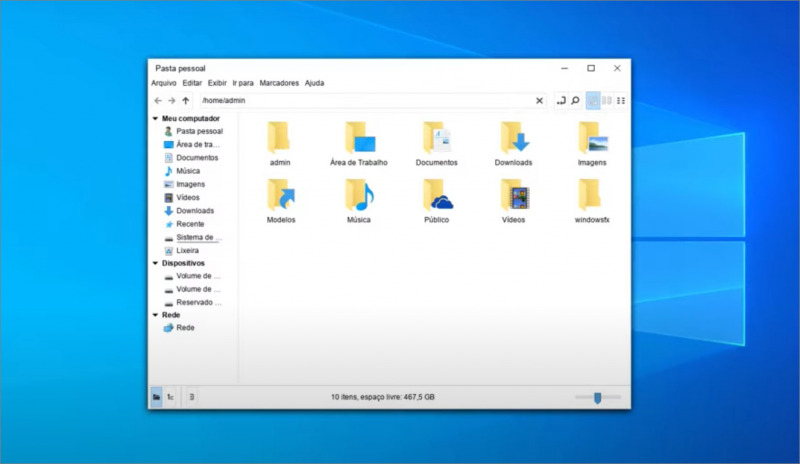Collapse the Dispositivos section
Screen dimensions: 800x464
pos(155,263)
